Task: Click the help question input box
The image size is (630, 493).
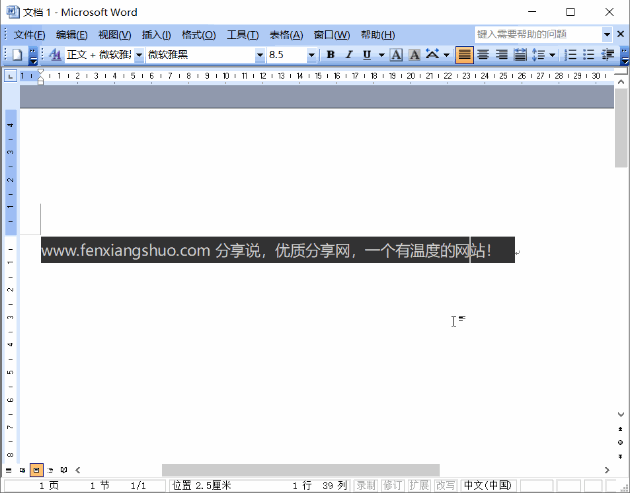Action: [x=538, y=35]
